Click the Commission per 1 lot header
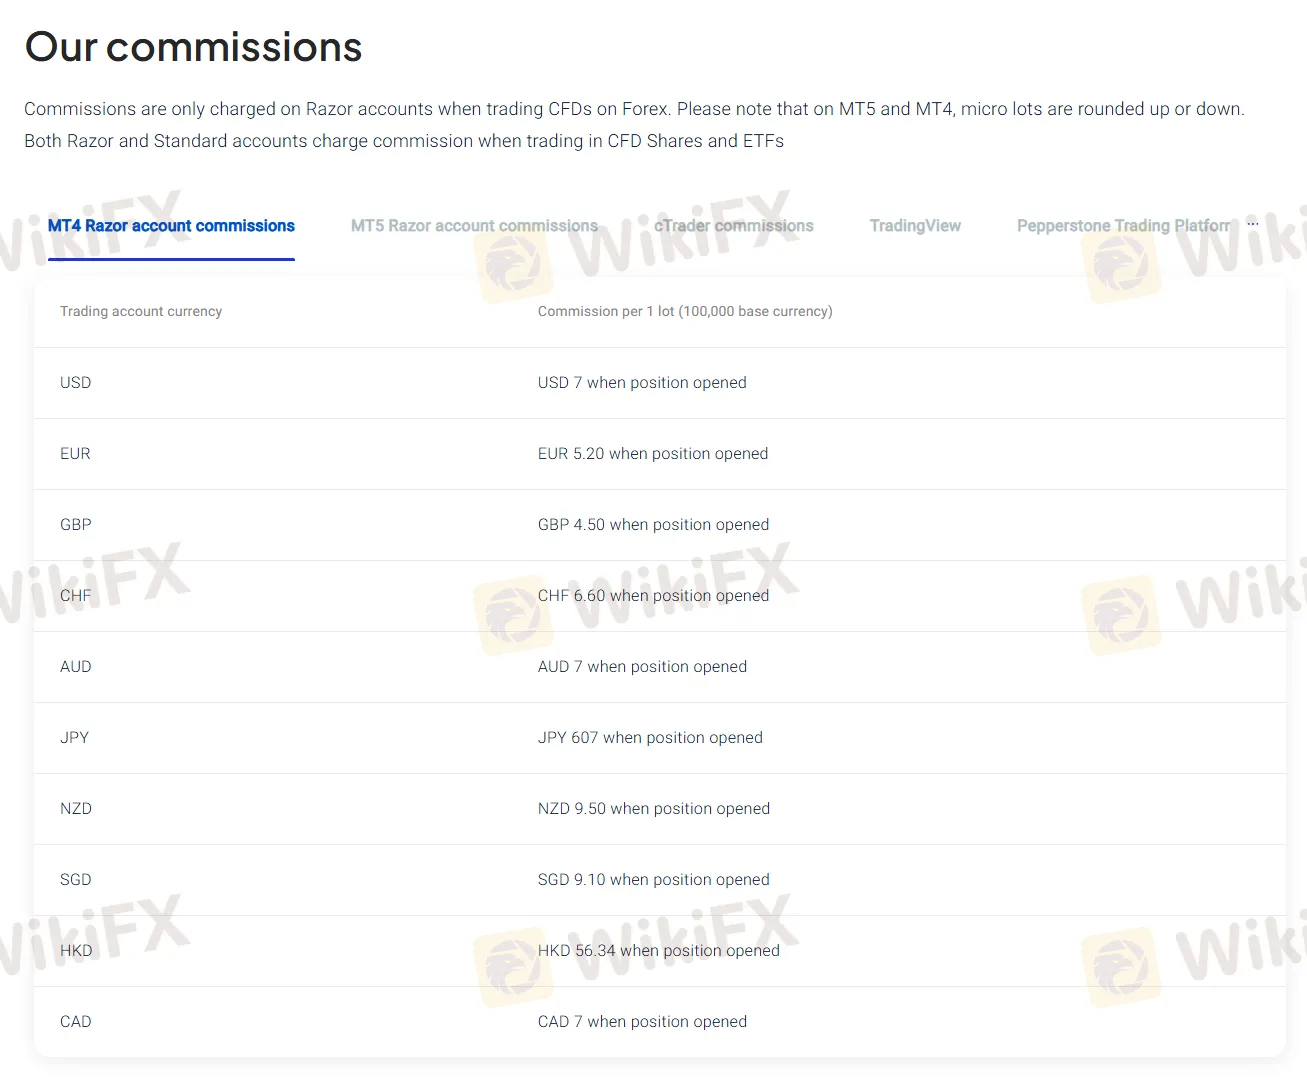Image resolution: width=1307 pixels, height=1087 pixels. pyautogui.click(x=685, y=312)
